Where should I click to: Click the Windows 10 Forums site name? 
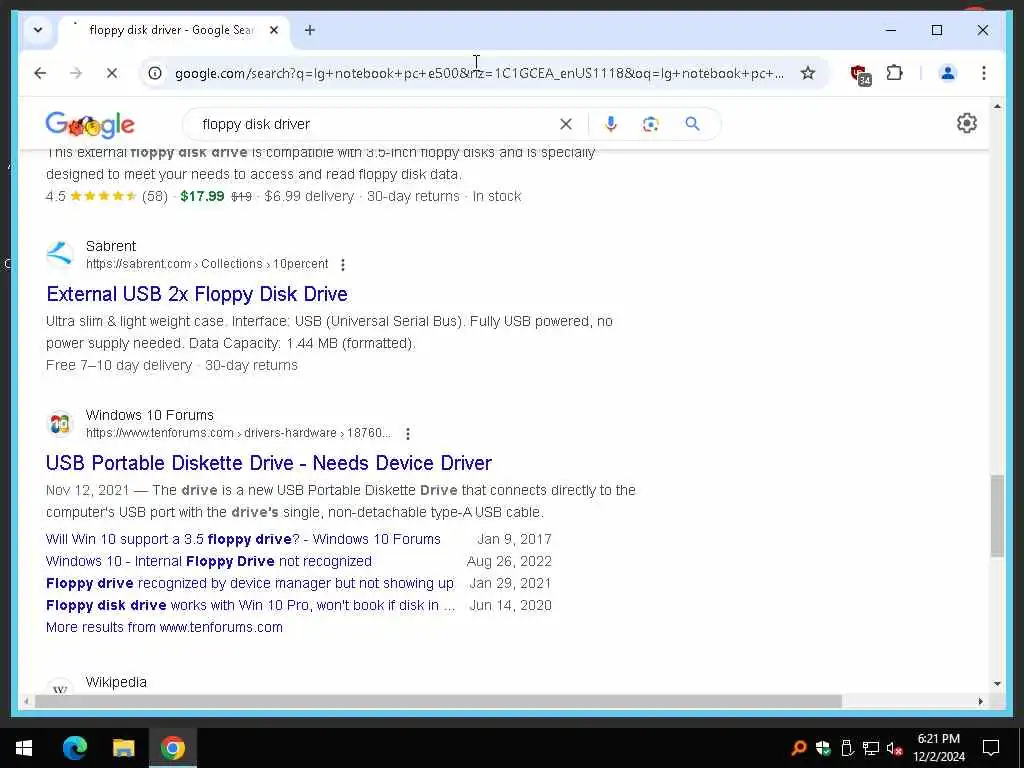click(150, 415)
